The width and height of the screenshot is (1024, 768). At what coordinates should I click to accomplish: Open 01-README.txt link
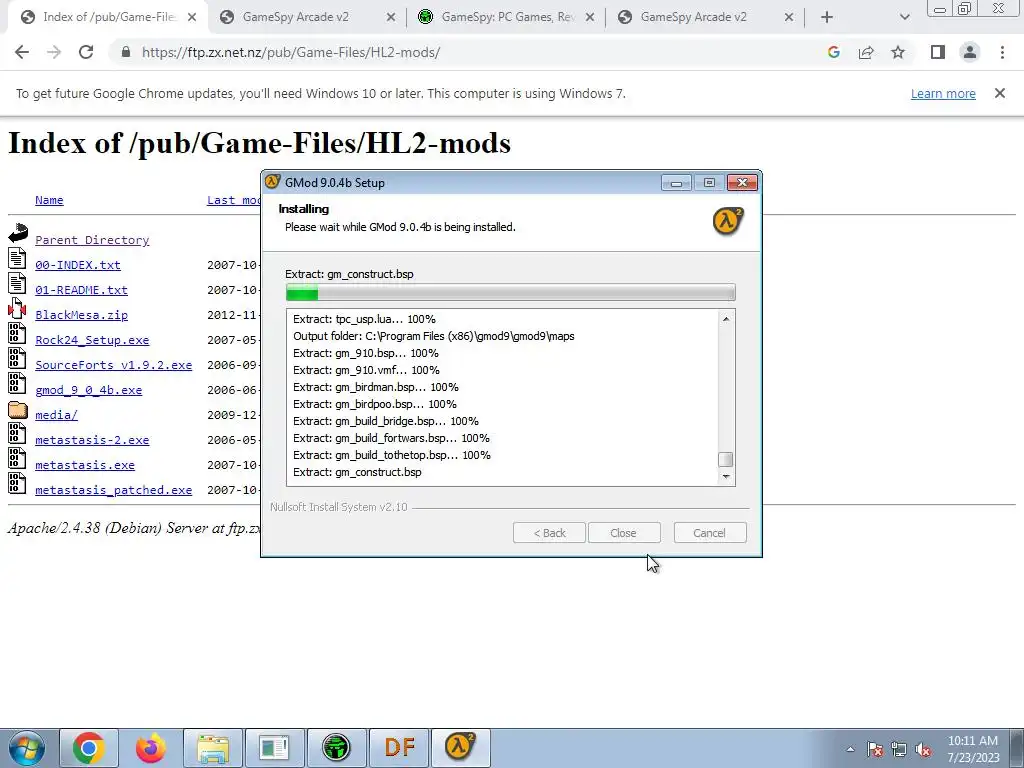[x=82, y=289]
